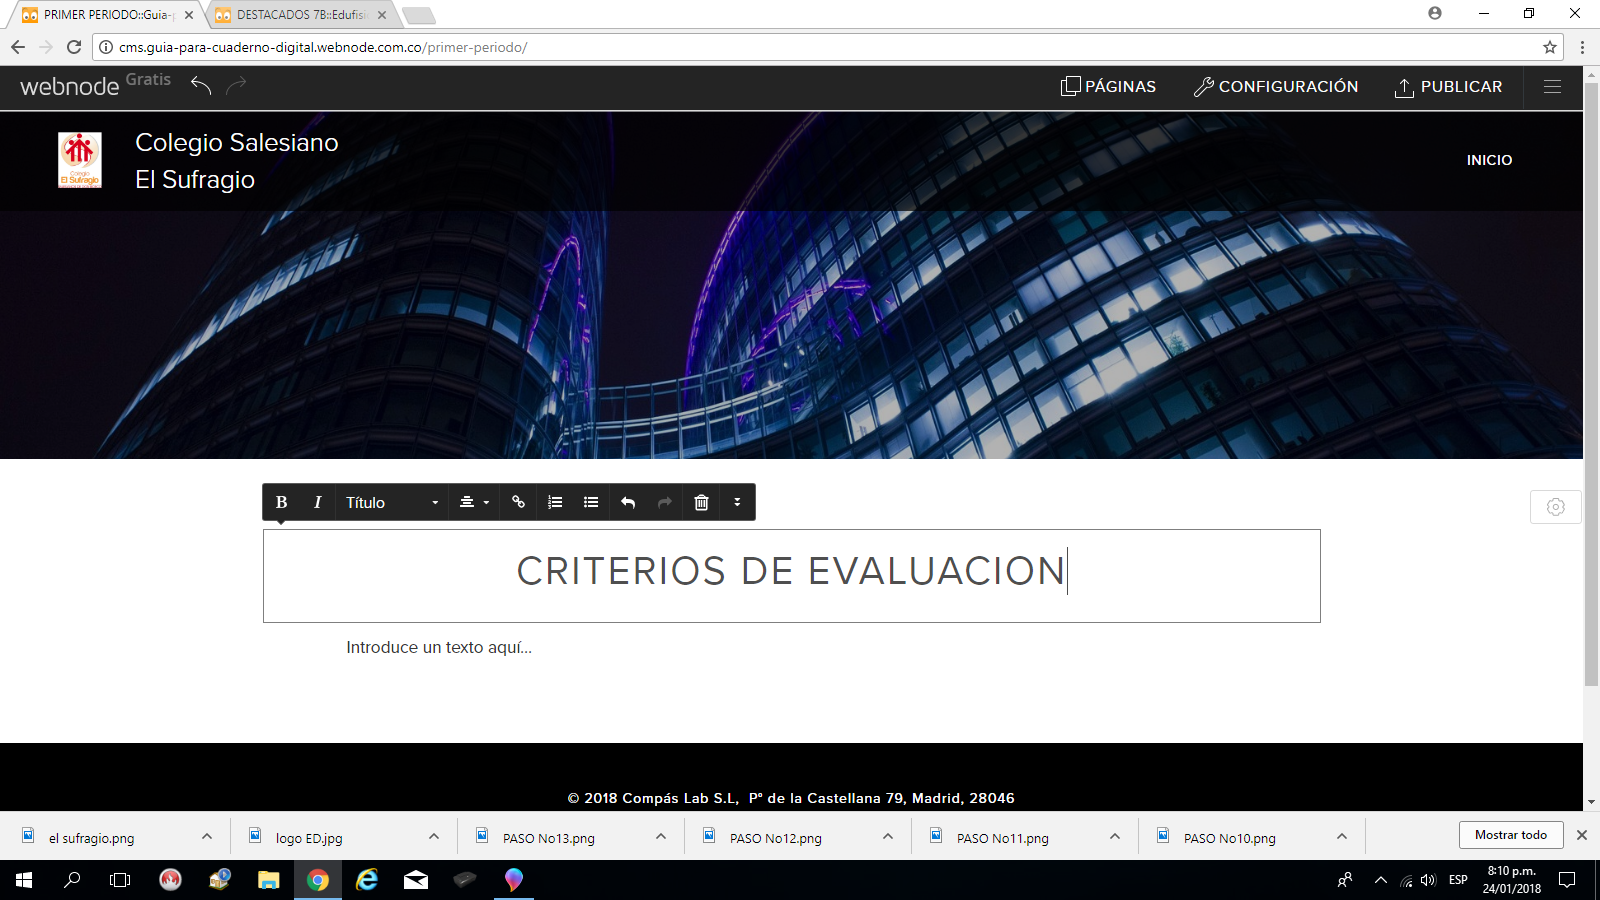Click PUBLICAR to publish the site

click(1448, 87)
